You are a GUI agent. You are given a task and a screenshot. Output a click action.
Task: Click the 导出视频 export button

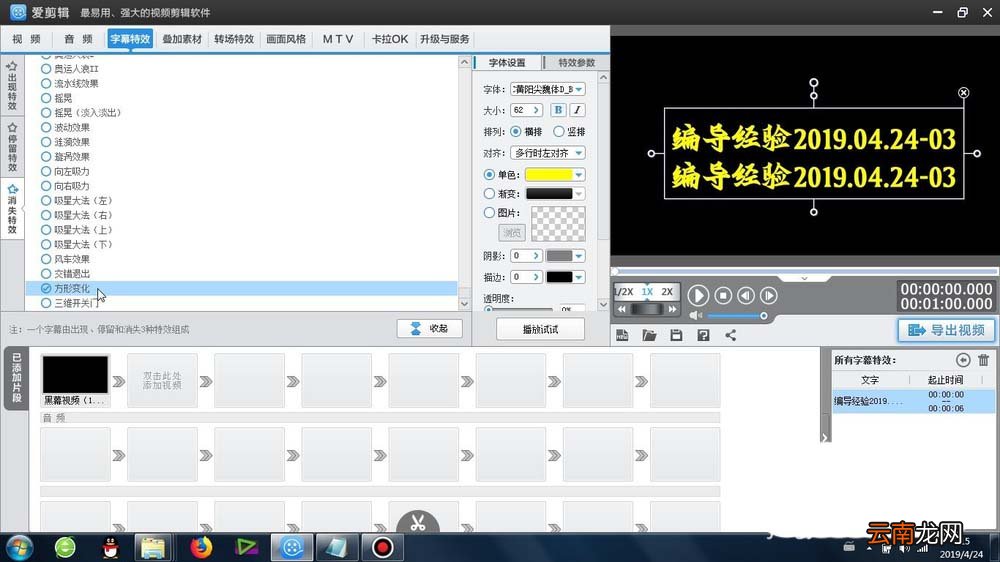(x=946, y=330)
